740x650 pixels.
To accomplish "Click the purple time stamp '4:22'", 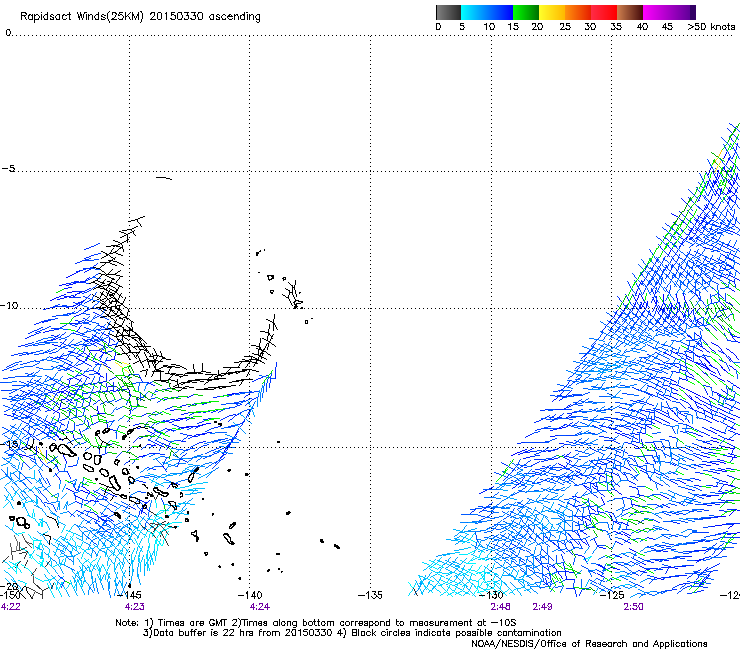I will pos(10,607).
